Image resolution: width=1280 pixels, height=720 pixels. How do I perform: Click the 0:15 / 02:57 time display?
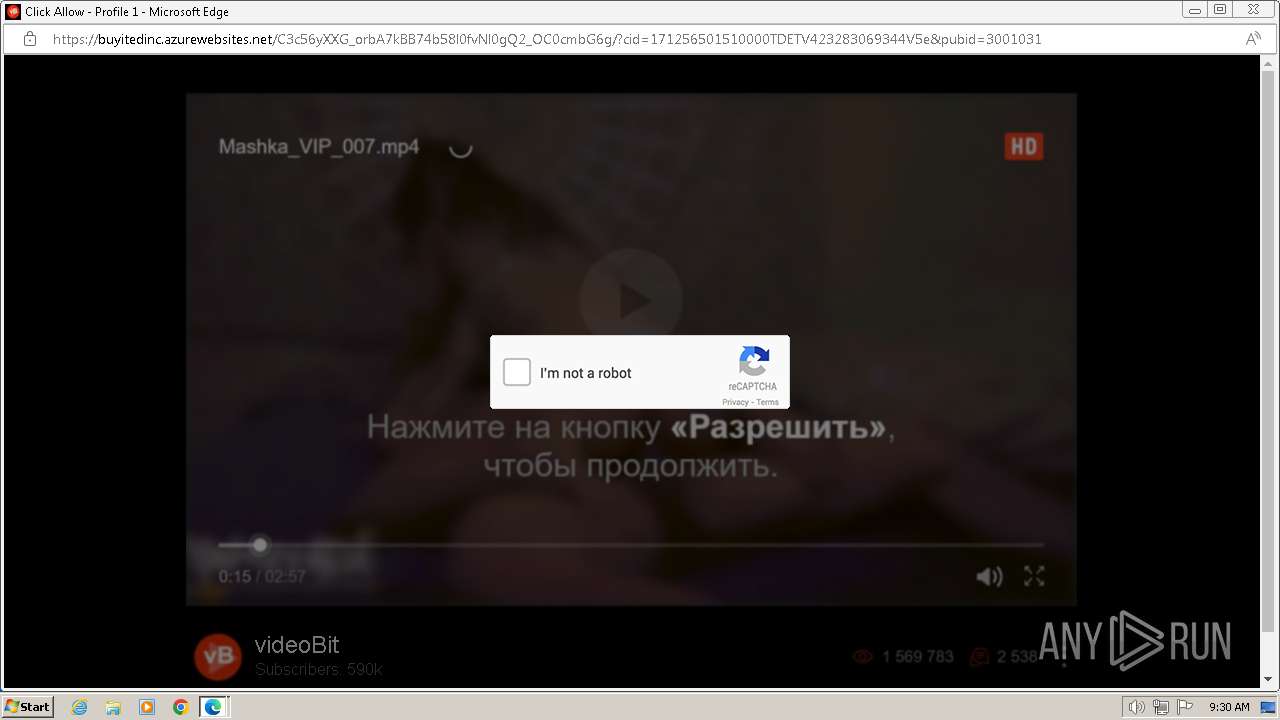(262, 576)
